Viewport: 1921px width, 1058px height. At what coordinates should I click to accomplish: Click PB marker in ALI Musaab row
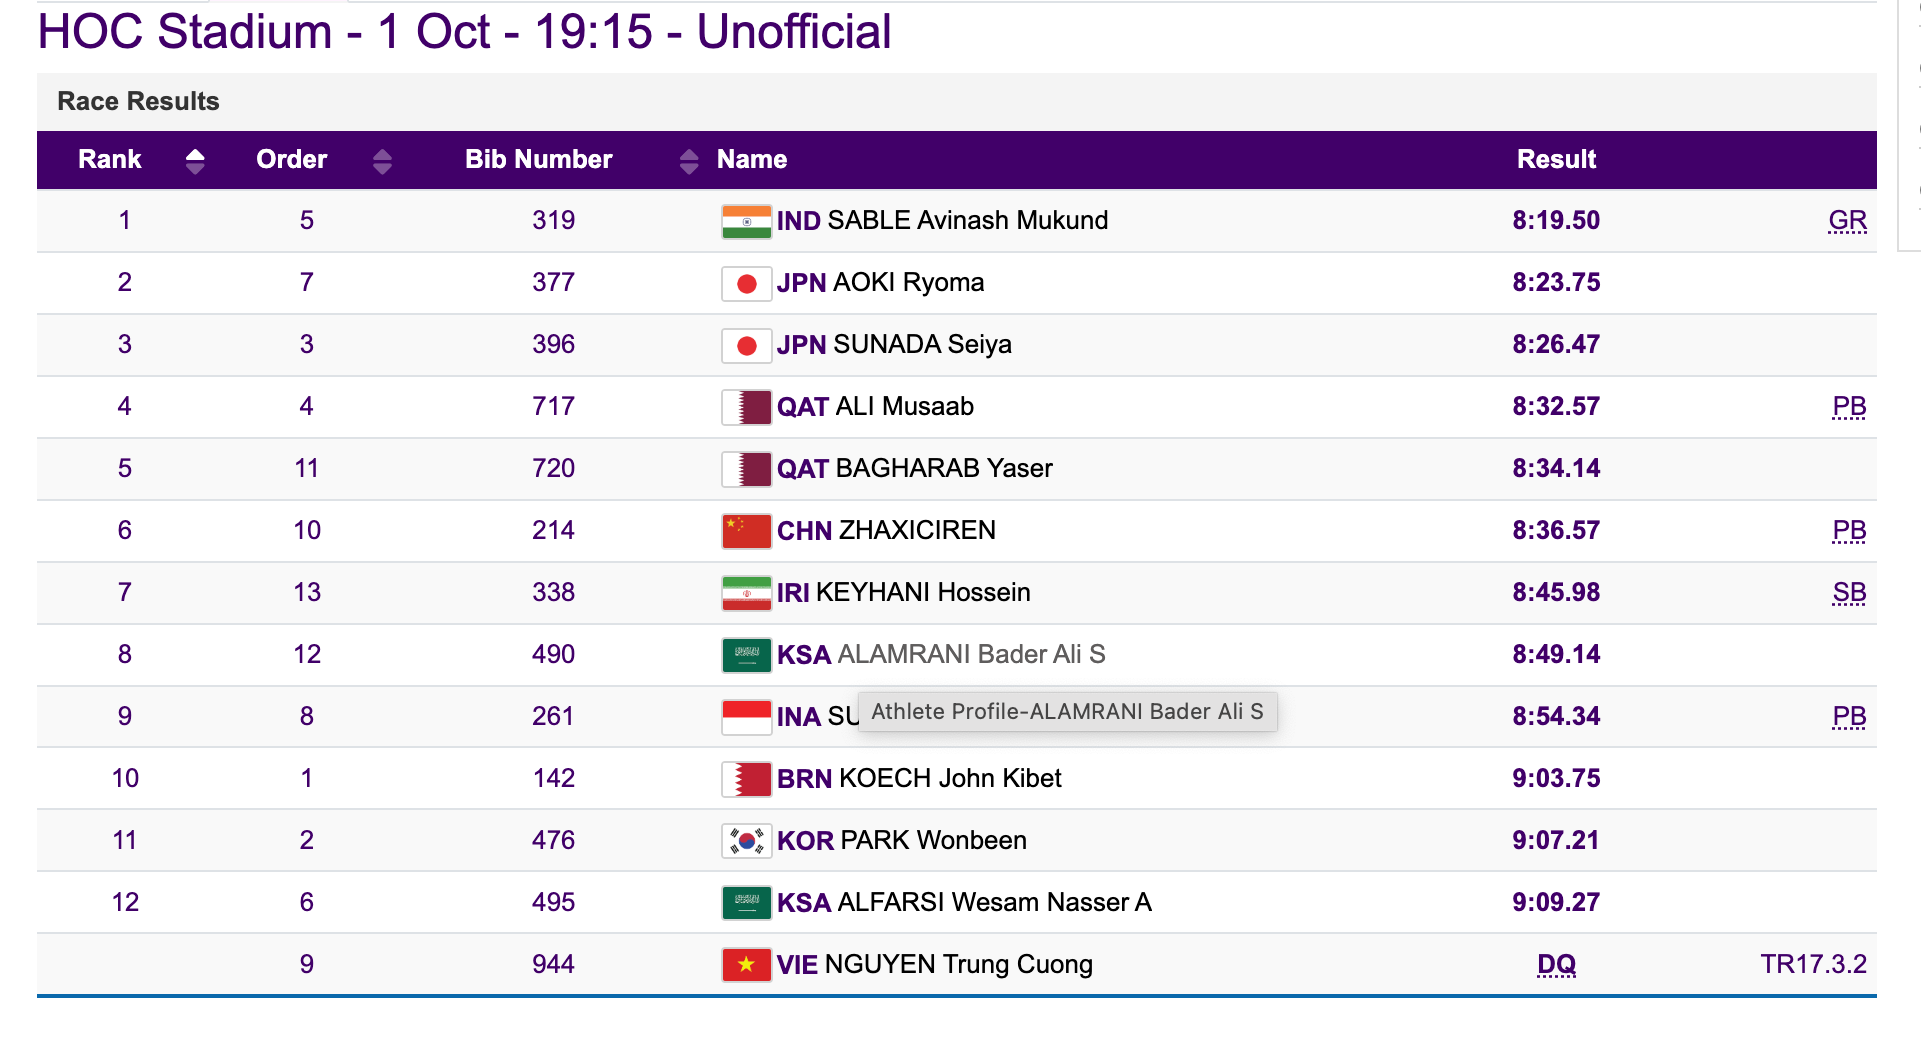tap(1849, 406)
